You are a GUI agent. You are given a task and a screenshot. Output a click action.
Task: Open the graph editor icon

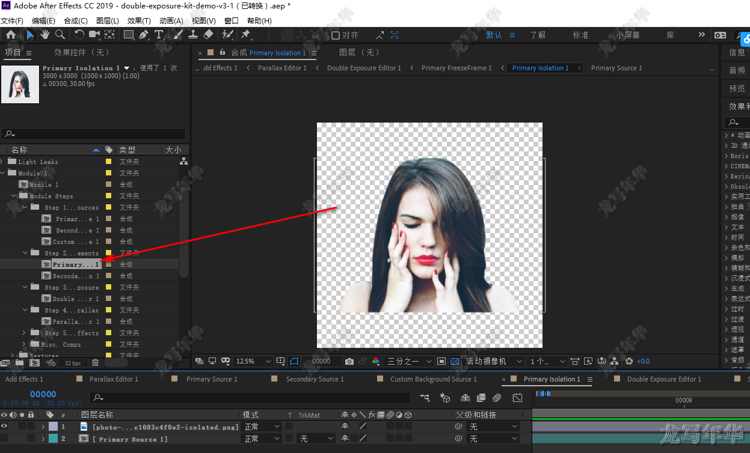[517, 398]
